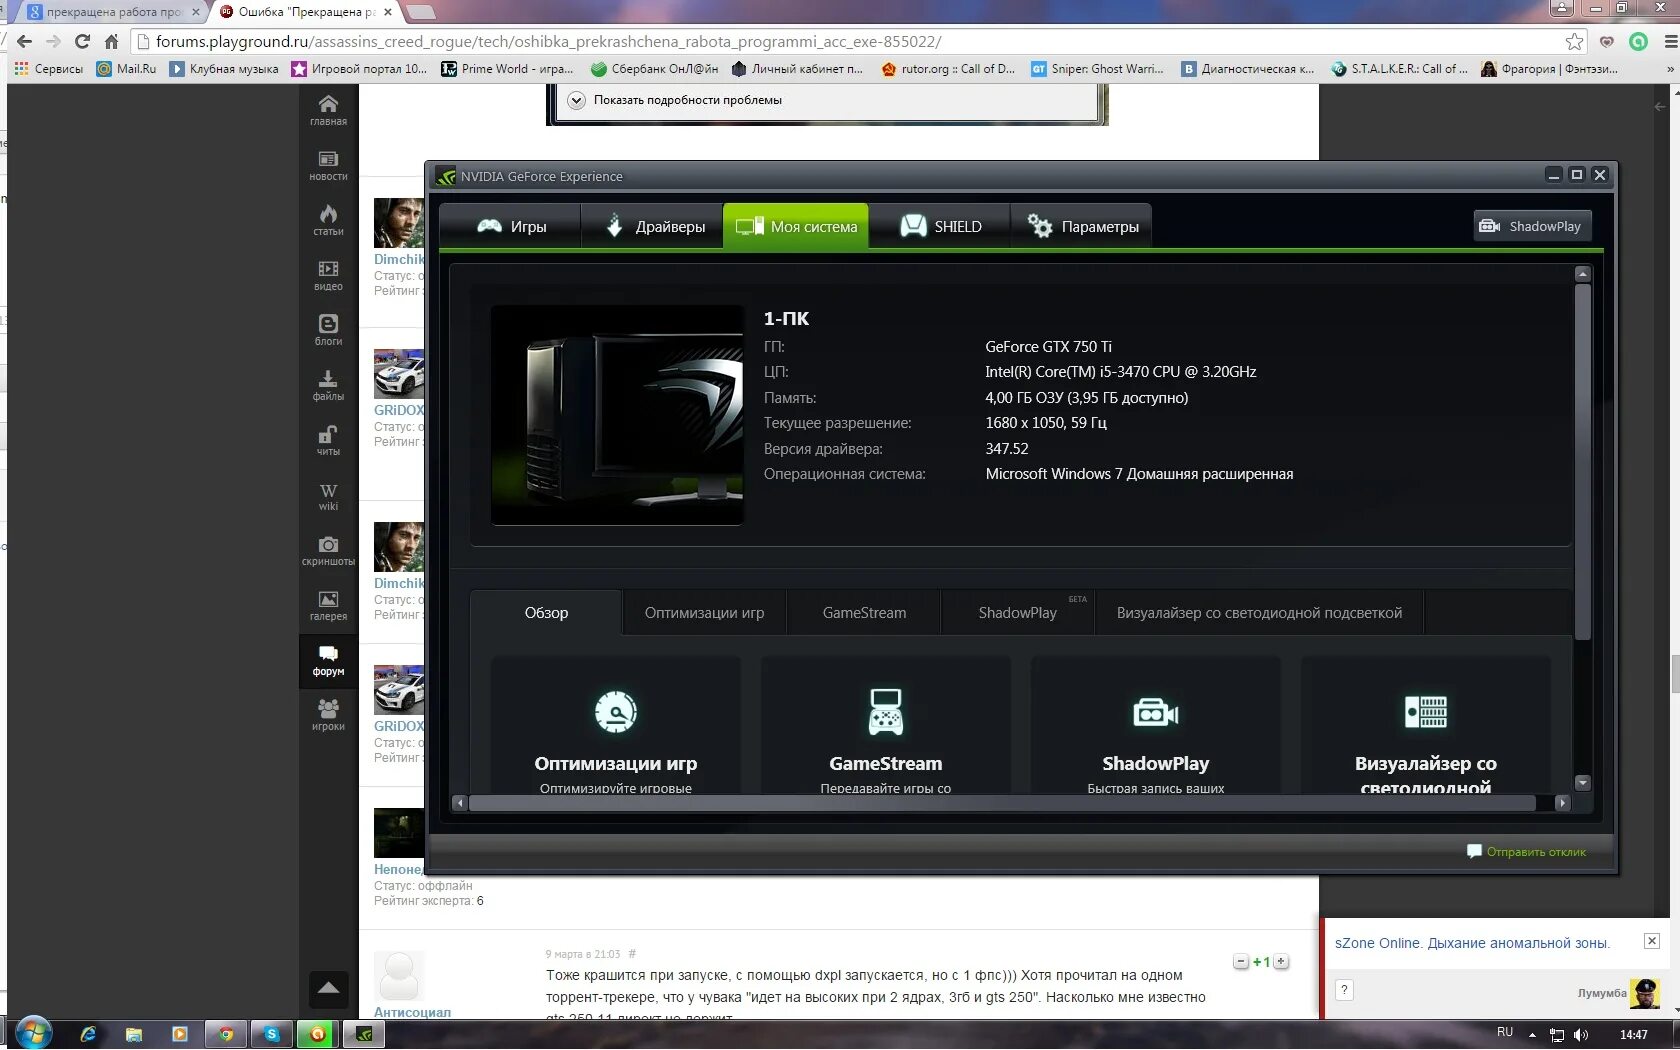Image resolution: width=1680 pixels, height=1050 pixels.
Task: Open Internet Explorer from the taskbar
Action: click(88, 1034)
